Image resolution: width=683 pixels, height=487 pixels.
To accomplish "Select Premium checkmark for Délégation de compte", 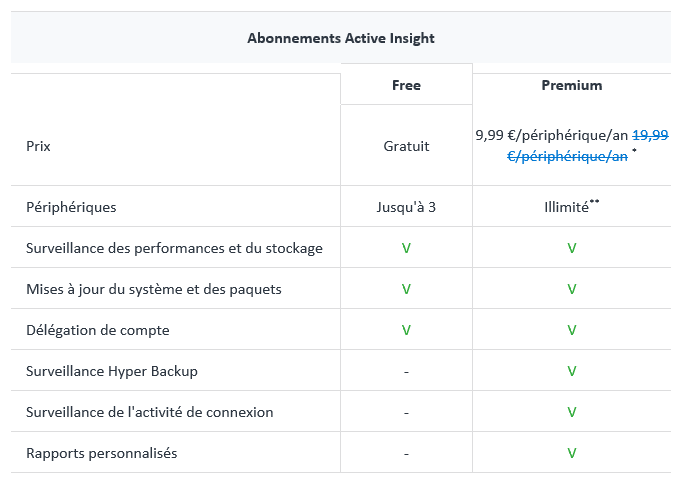I will 572,330.
